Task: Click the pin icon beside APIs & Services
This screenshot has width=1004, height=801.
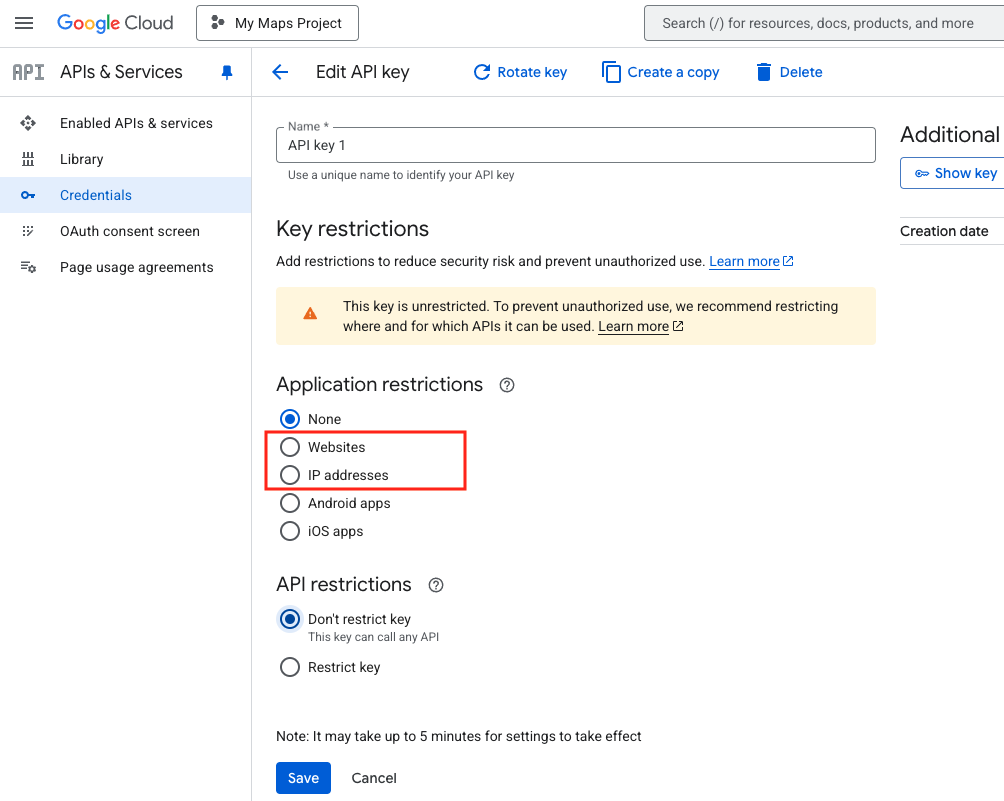Action: pos(227,72)
